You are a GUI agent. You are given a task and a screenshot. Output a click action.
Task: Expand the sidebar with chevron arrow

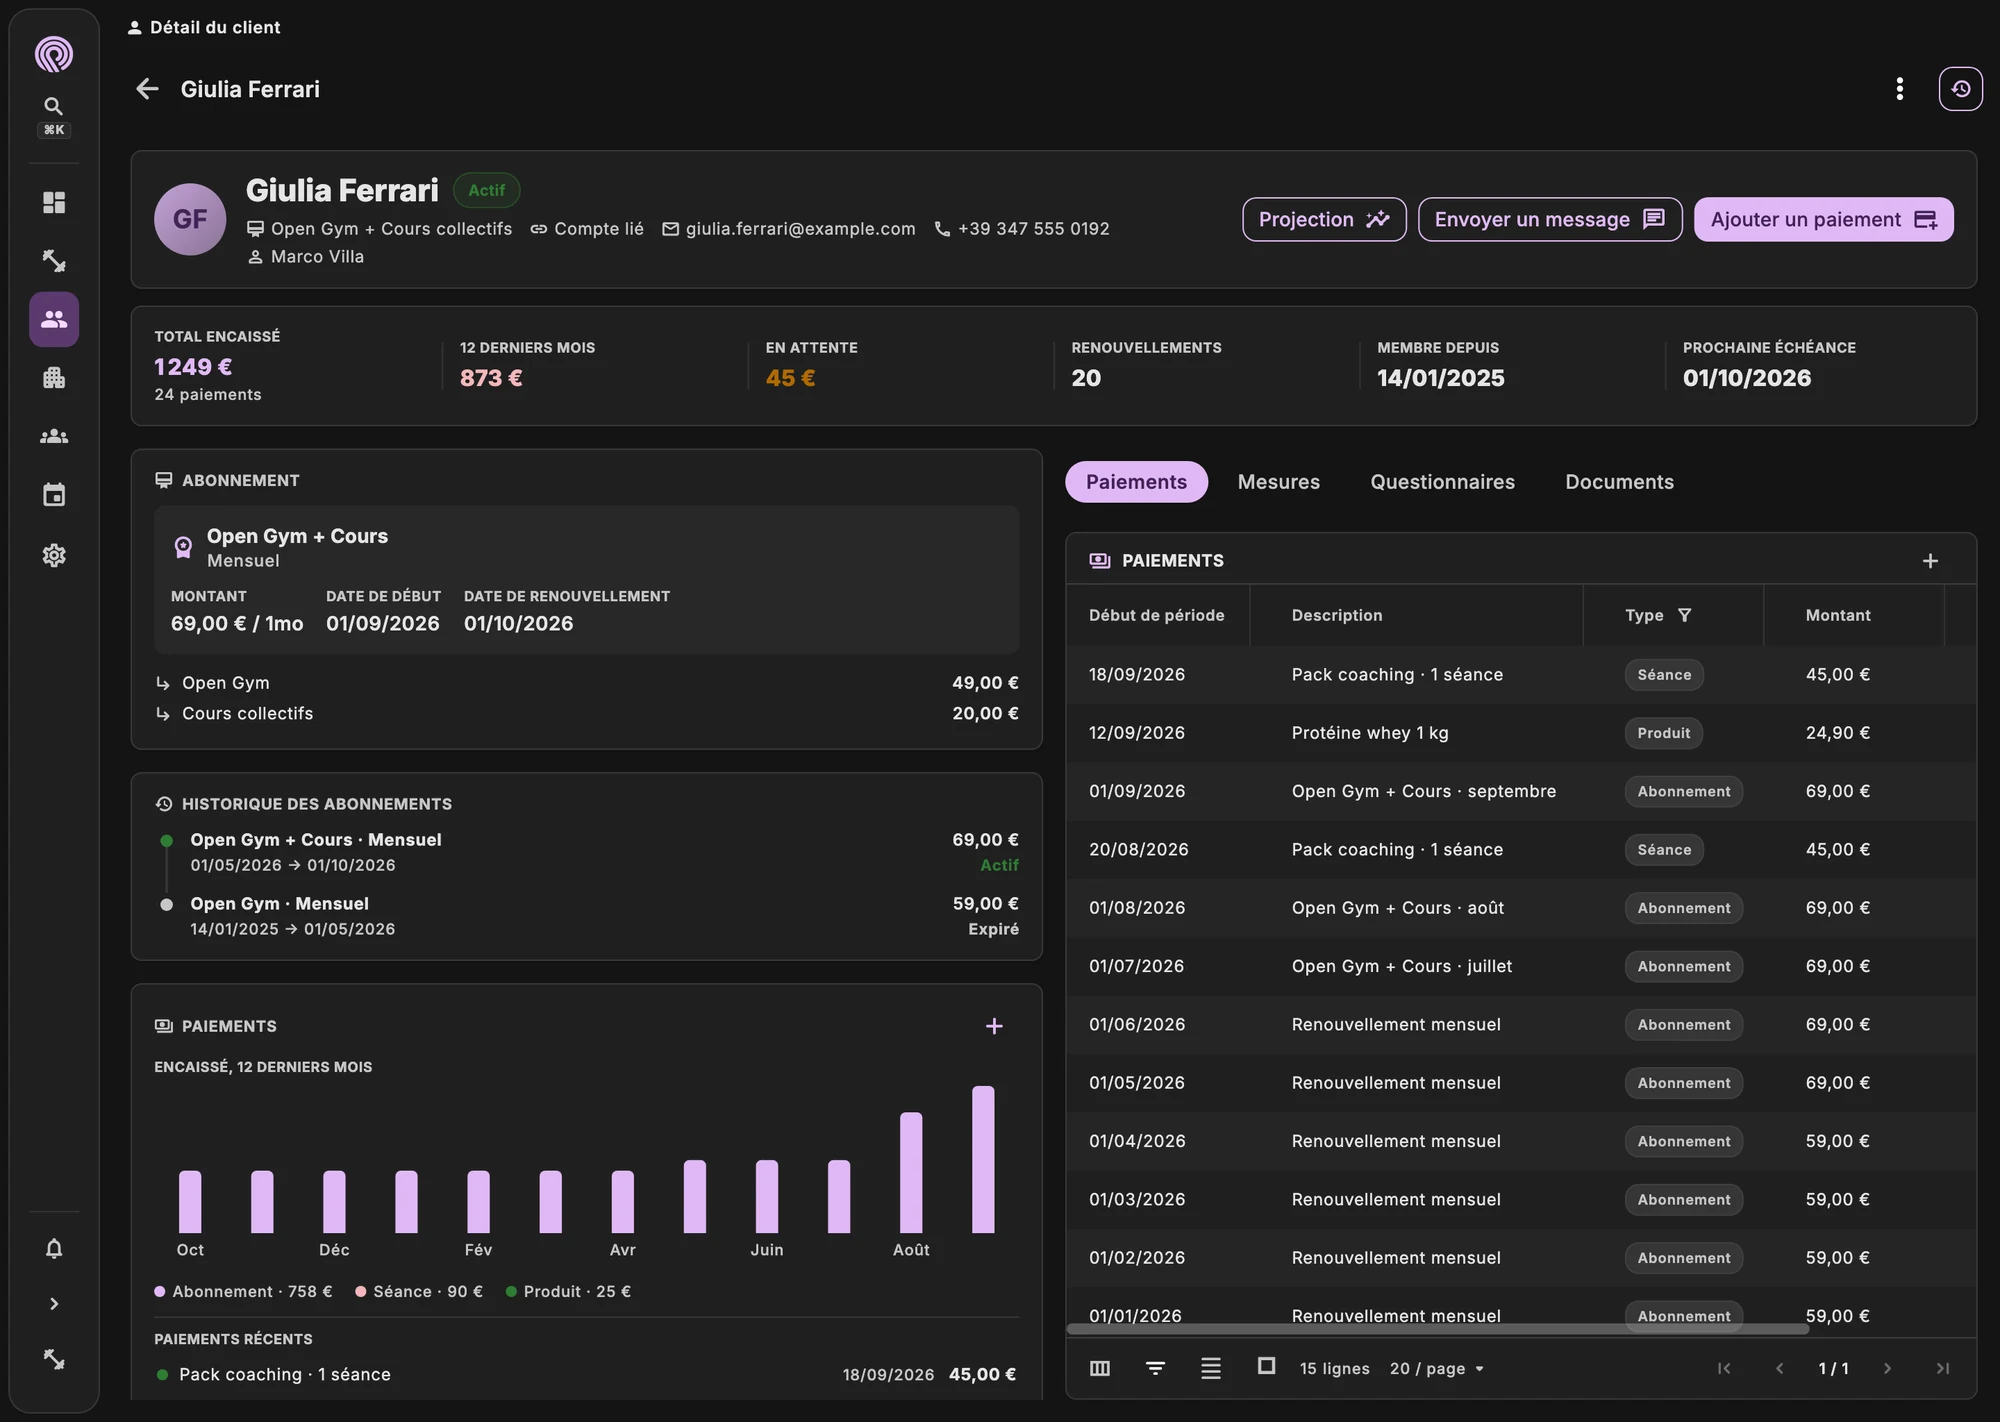click(x=54, y=1304)
